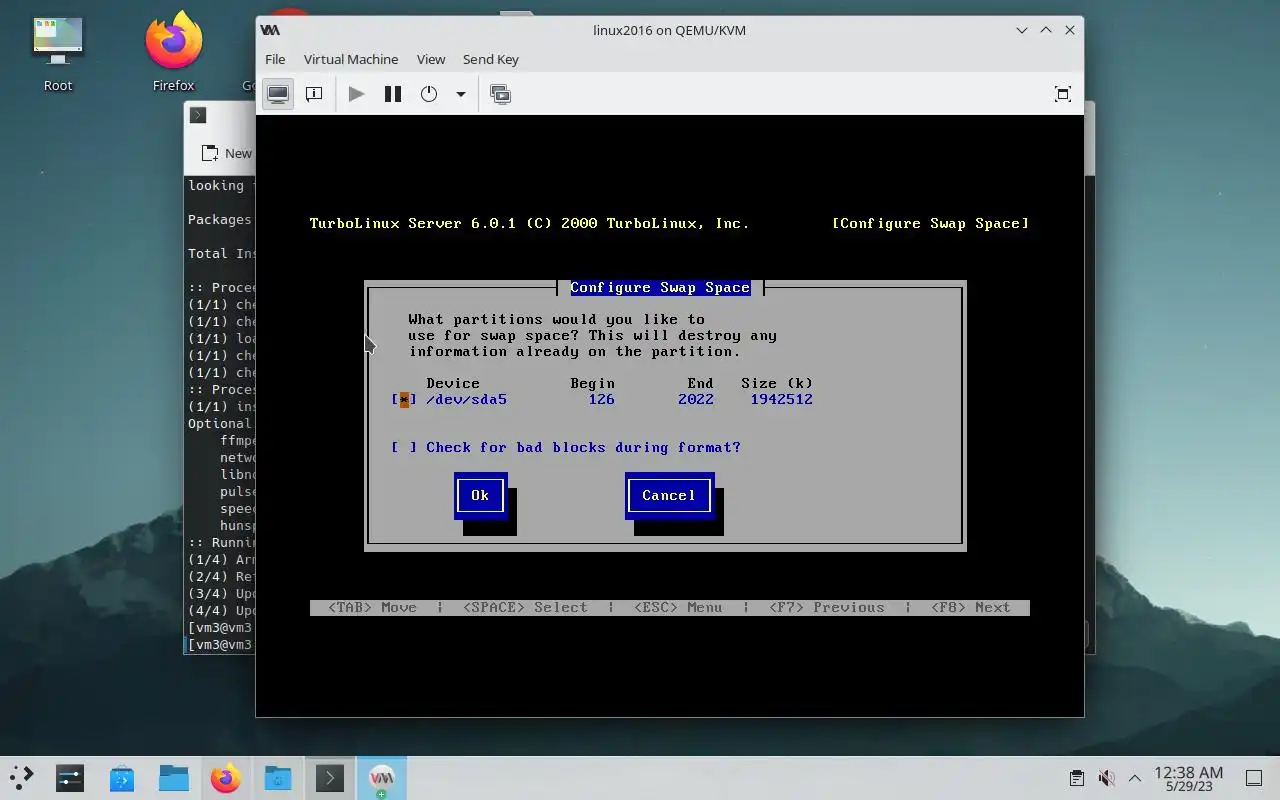Open the View menu
The image size is (1280, 800).
click(x=431, y=59)
